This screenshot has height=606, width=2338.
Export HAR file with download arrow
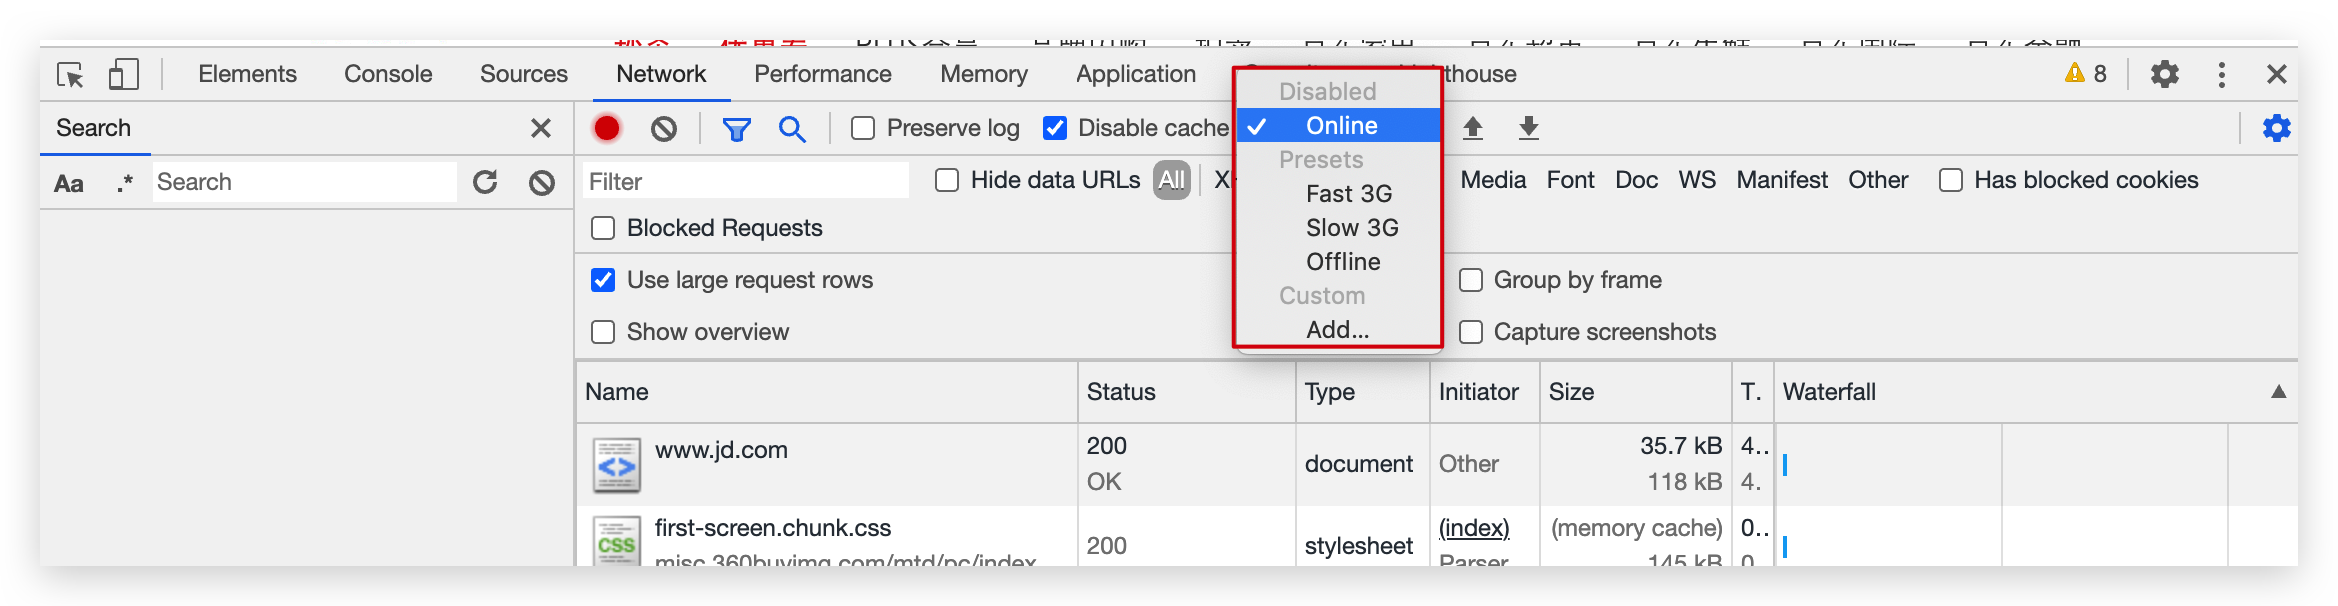click(1528, 128)
